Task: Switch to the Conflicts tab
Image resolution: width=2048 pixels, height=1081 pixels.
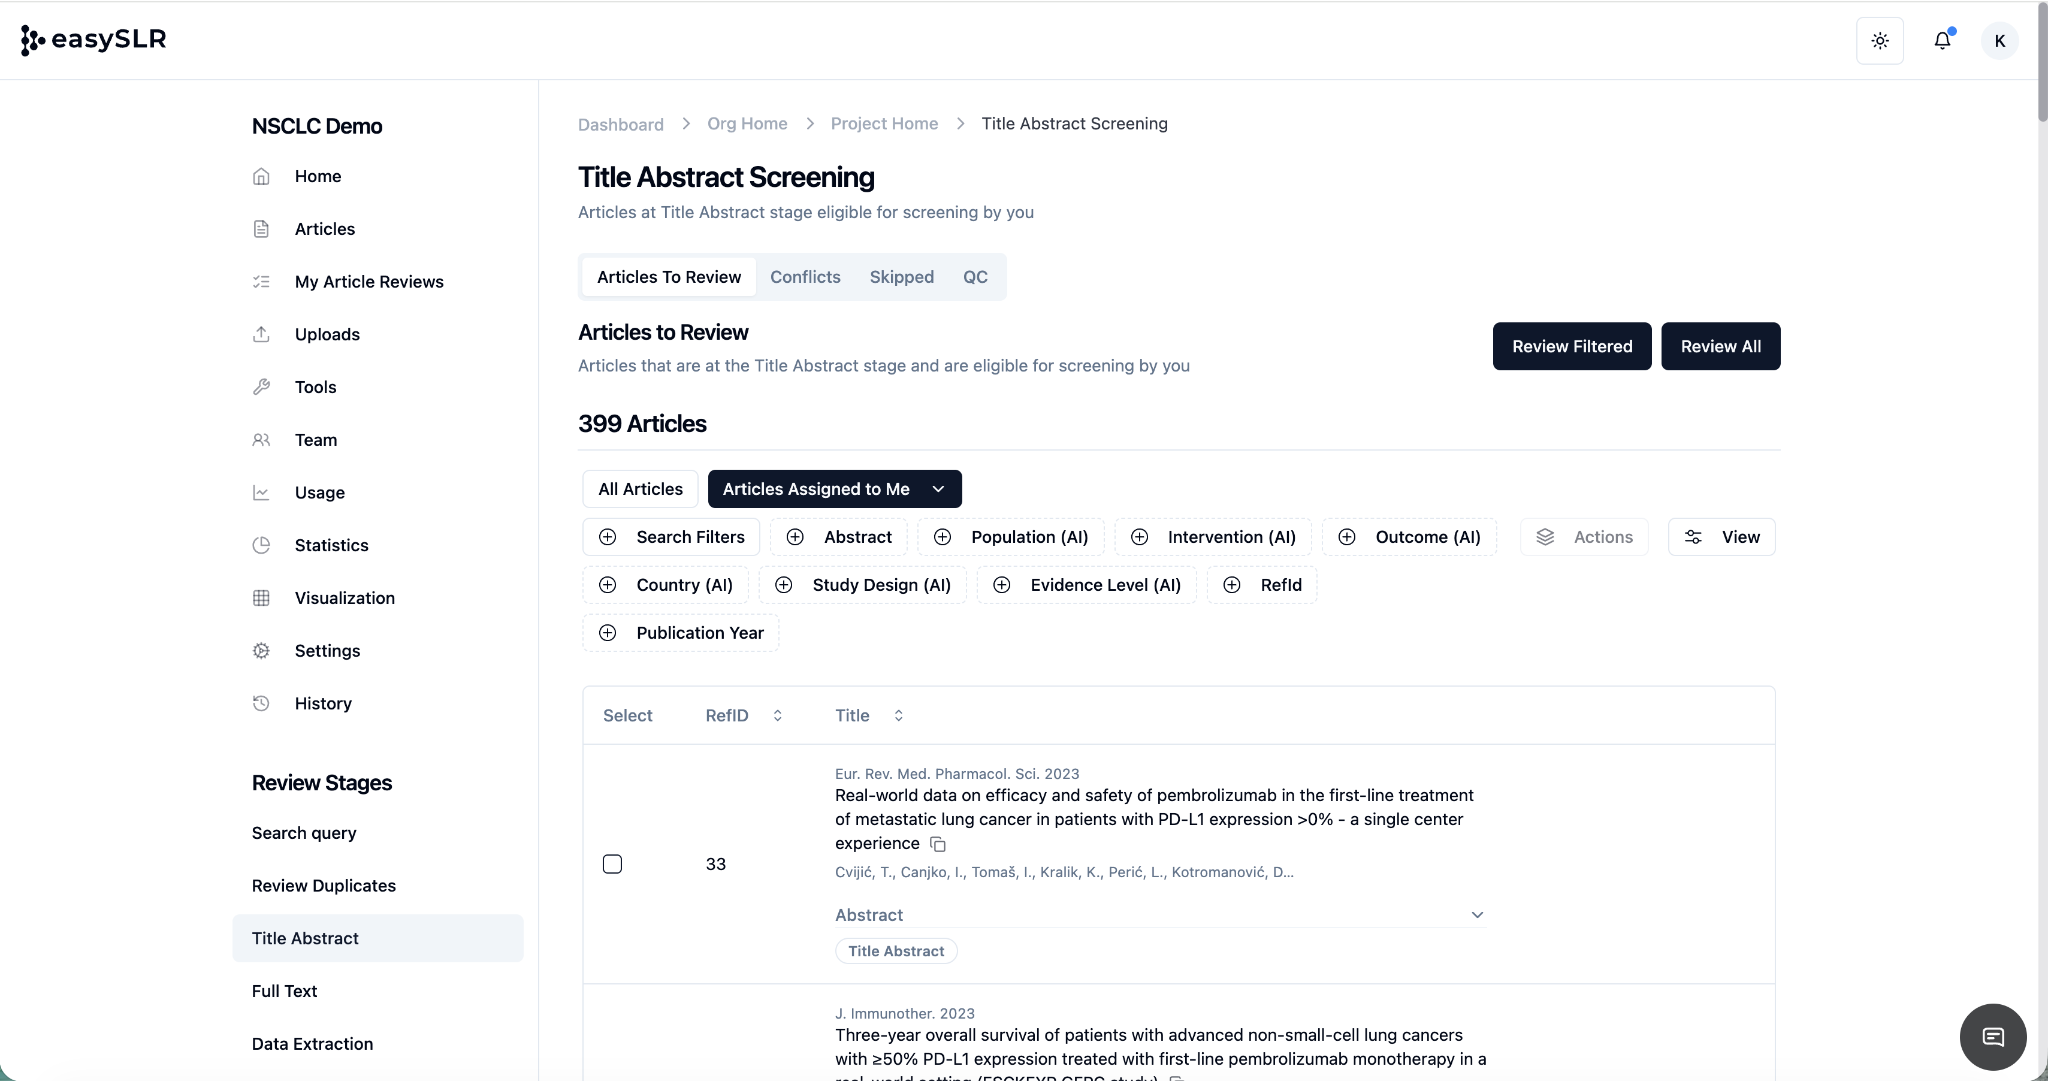Action: (x=805, y=277)
